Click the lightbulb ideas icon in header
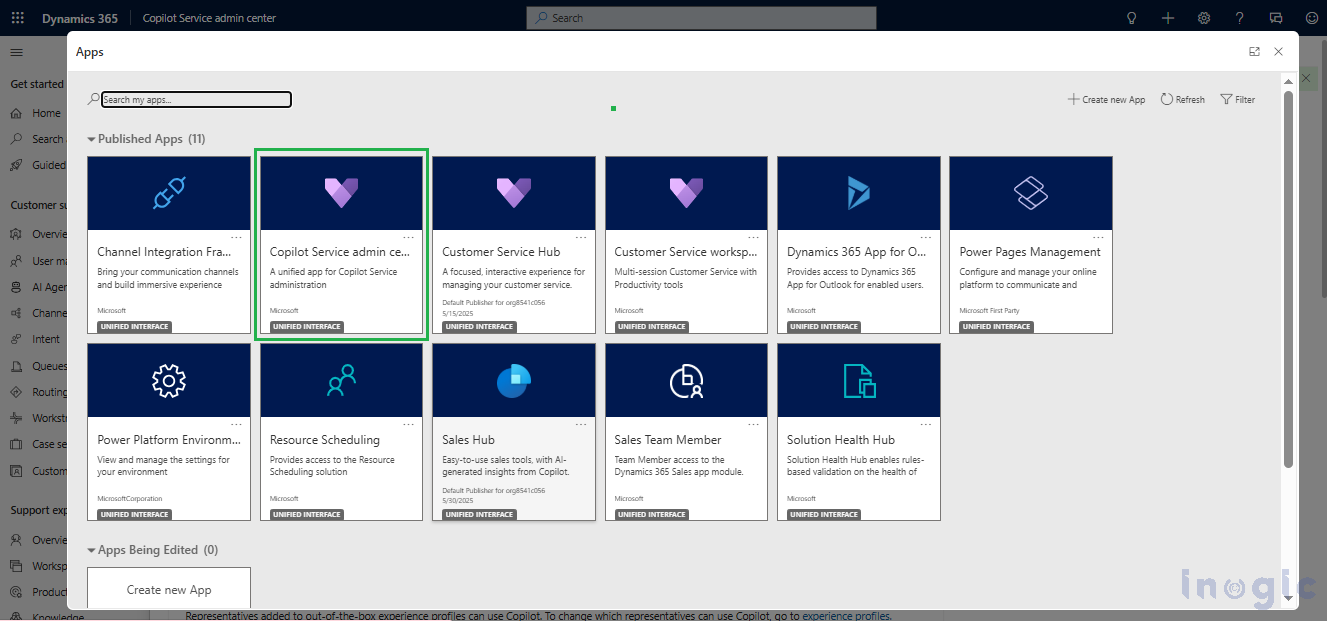1327x621 pixels. 1132,18
